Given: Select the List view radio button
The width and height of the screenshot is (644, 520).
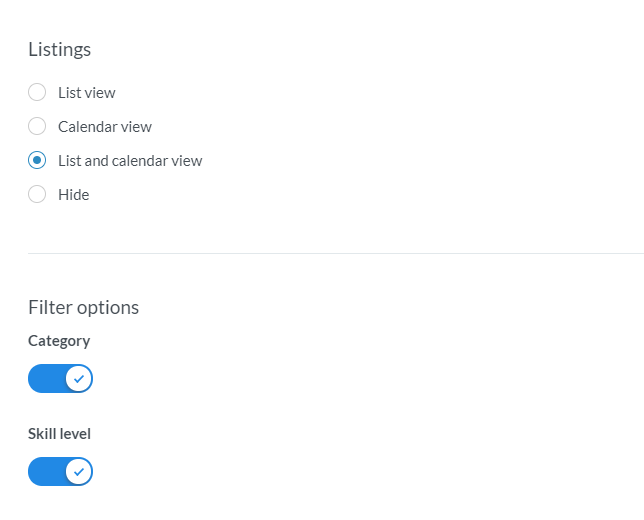Looking at the screenshot, I should pyautogui.click(x=37, y=93).
